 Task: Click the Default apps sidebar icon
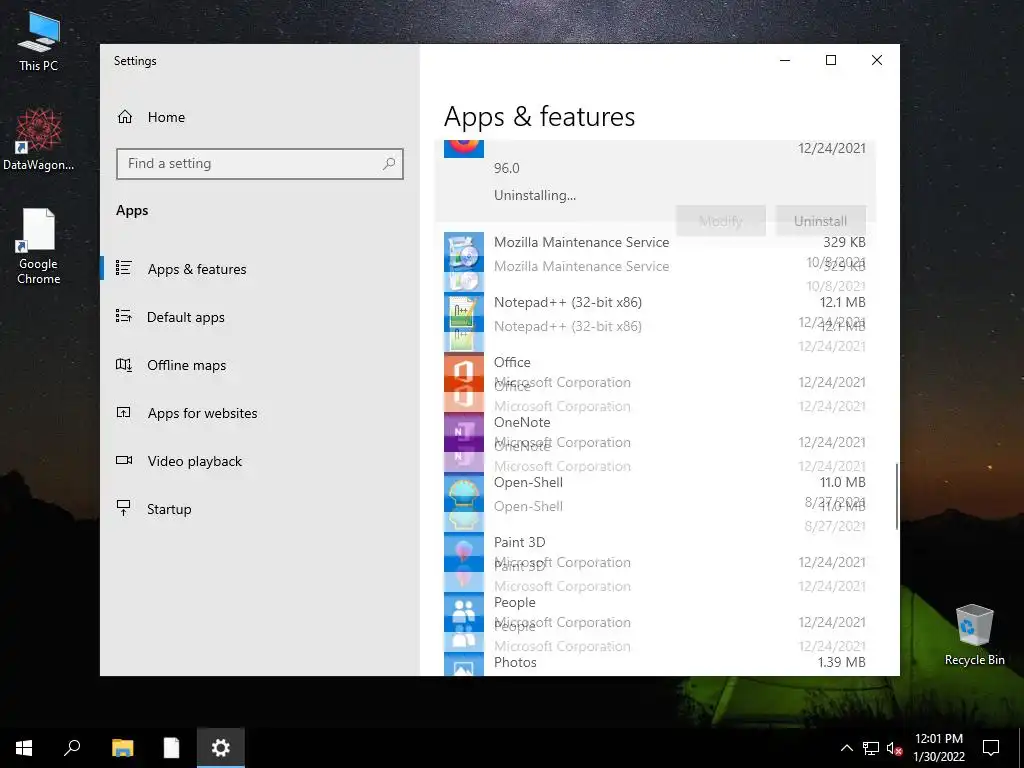point(123,316)
